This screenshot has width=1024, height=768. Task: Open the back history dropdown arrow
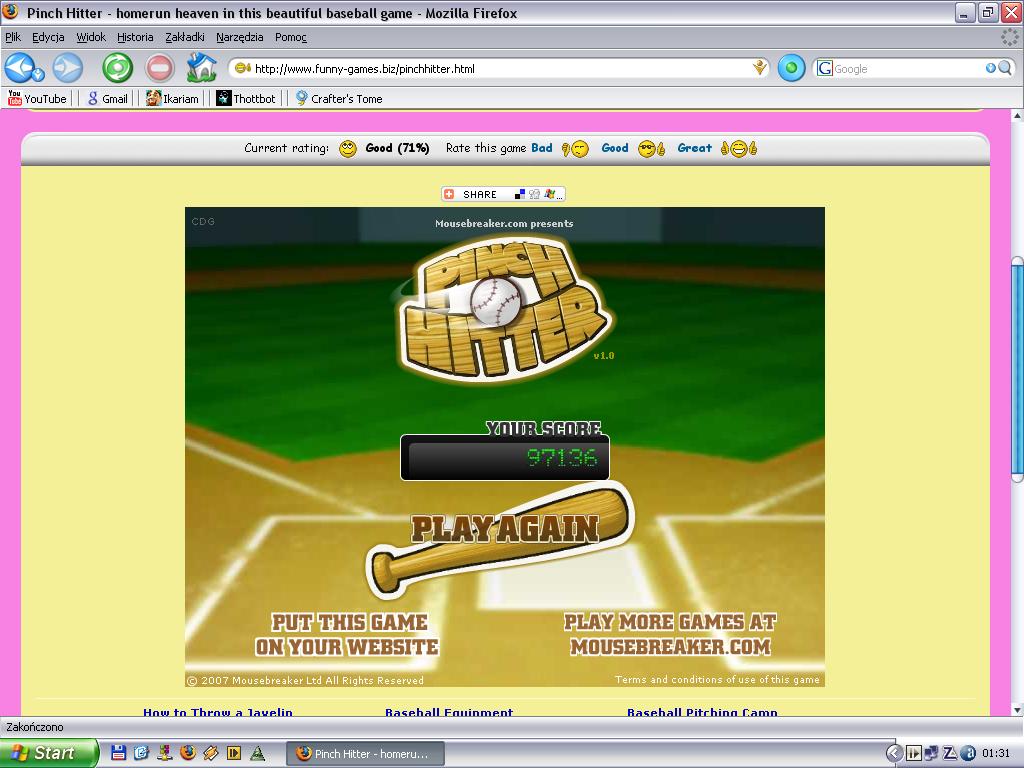click(x=39, y=74)
